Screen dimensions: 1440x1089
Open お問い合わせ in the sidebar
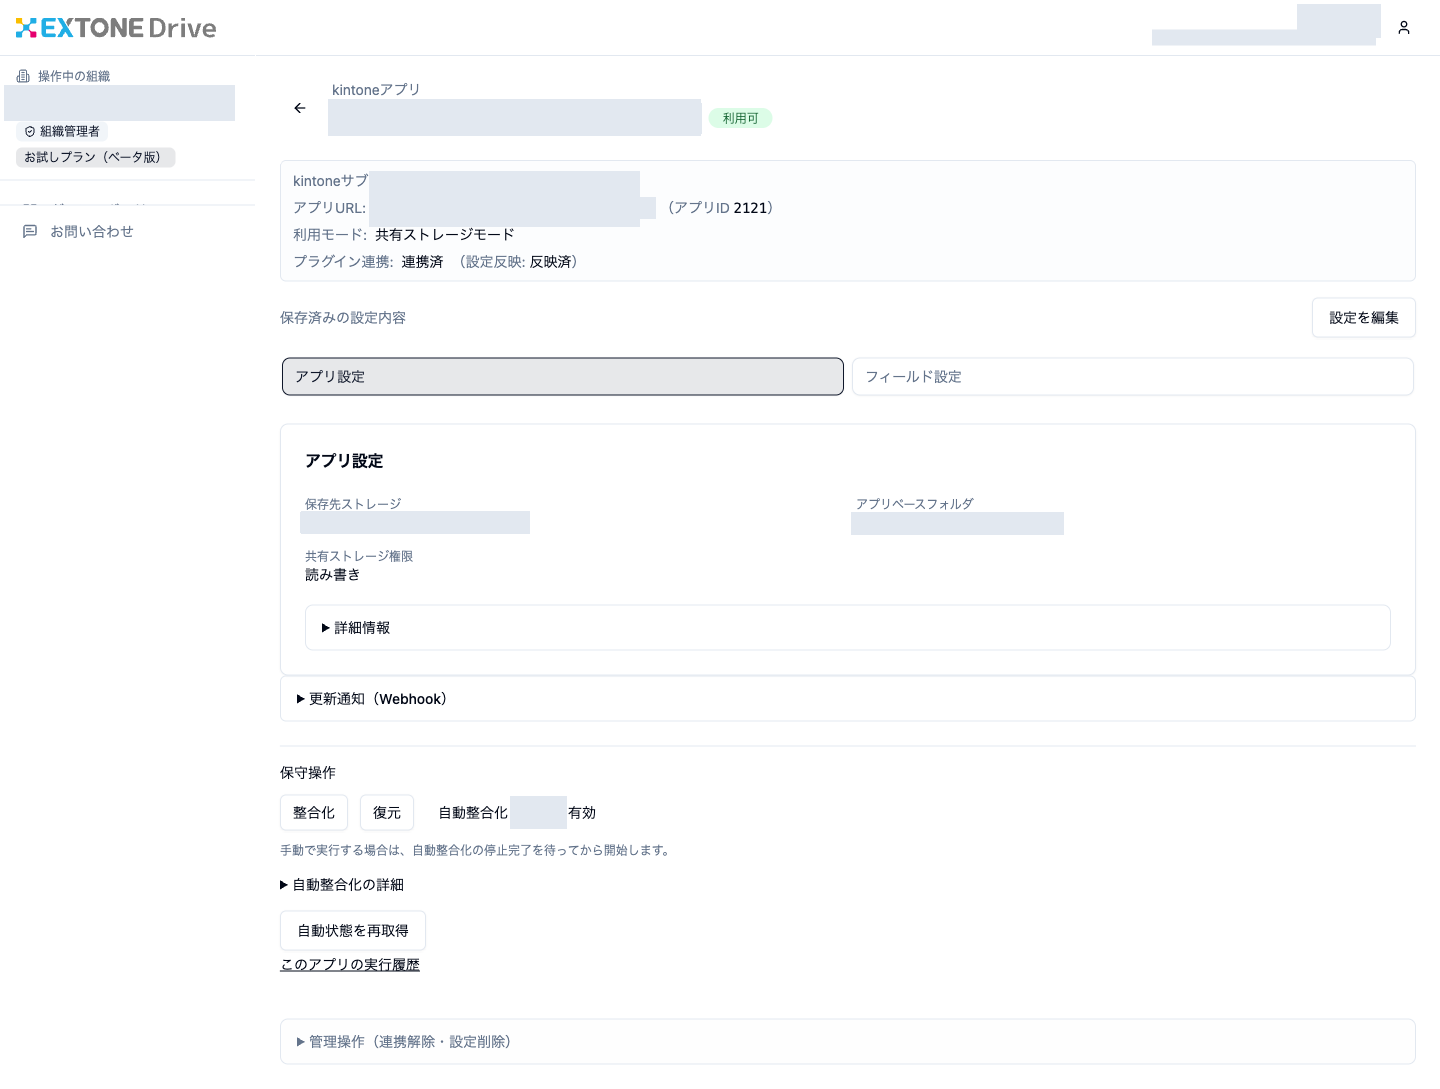point(92,232)
